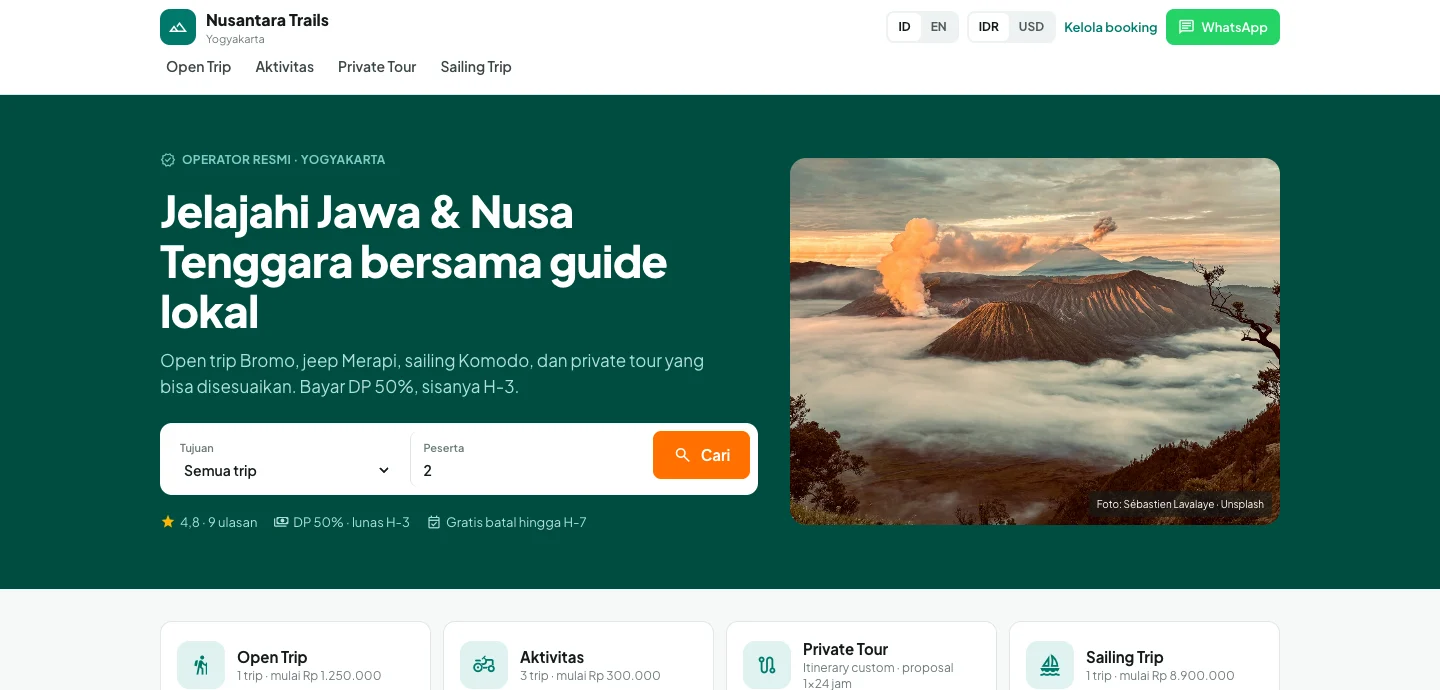Click the 'OPERATOR RESMI · YOGYAKARTA' label

pyautogui.click(x=283, y=160)
